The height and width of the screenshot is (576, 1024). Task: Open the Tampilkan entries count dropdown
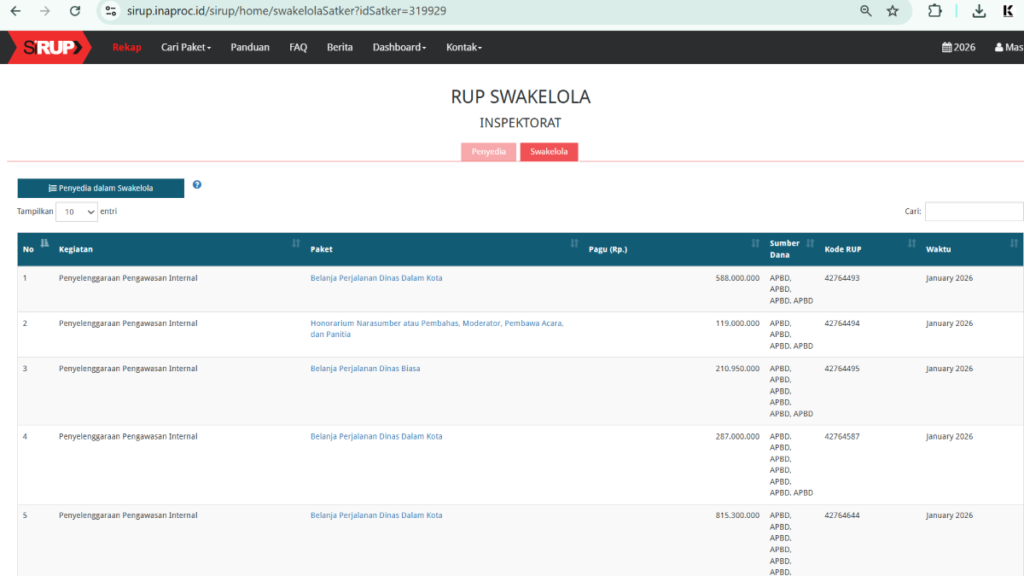click(77, 212)
